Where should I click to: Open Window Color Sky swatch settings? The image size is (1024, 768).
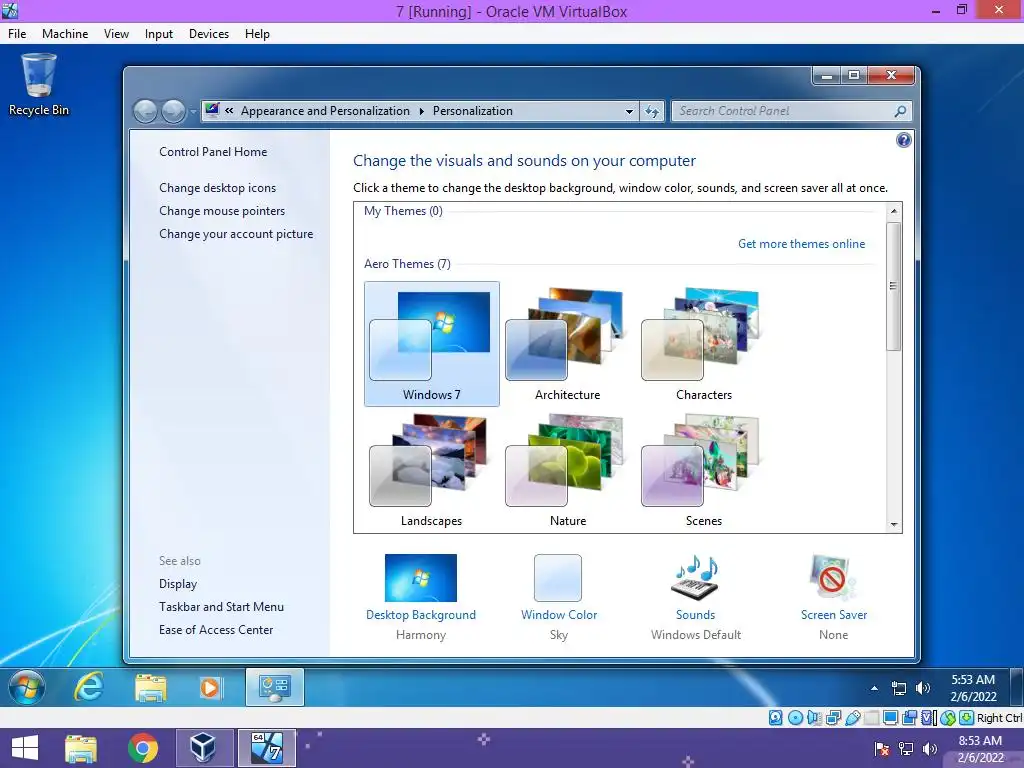558,597
